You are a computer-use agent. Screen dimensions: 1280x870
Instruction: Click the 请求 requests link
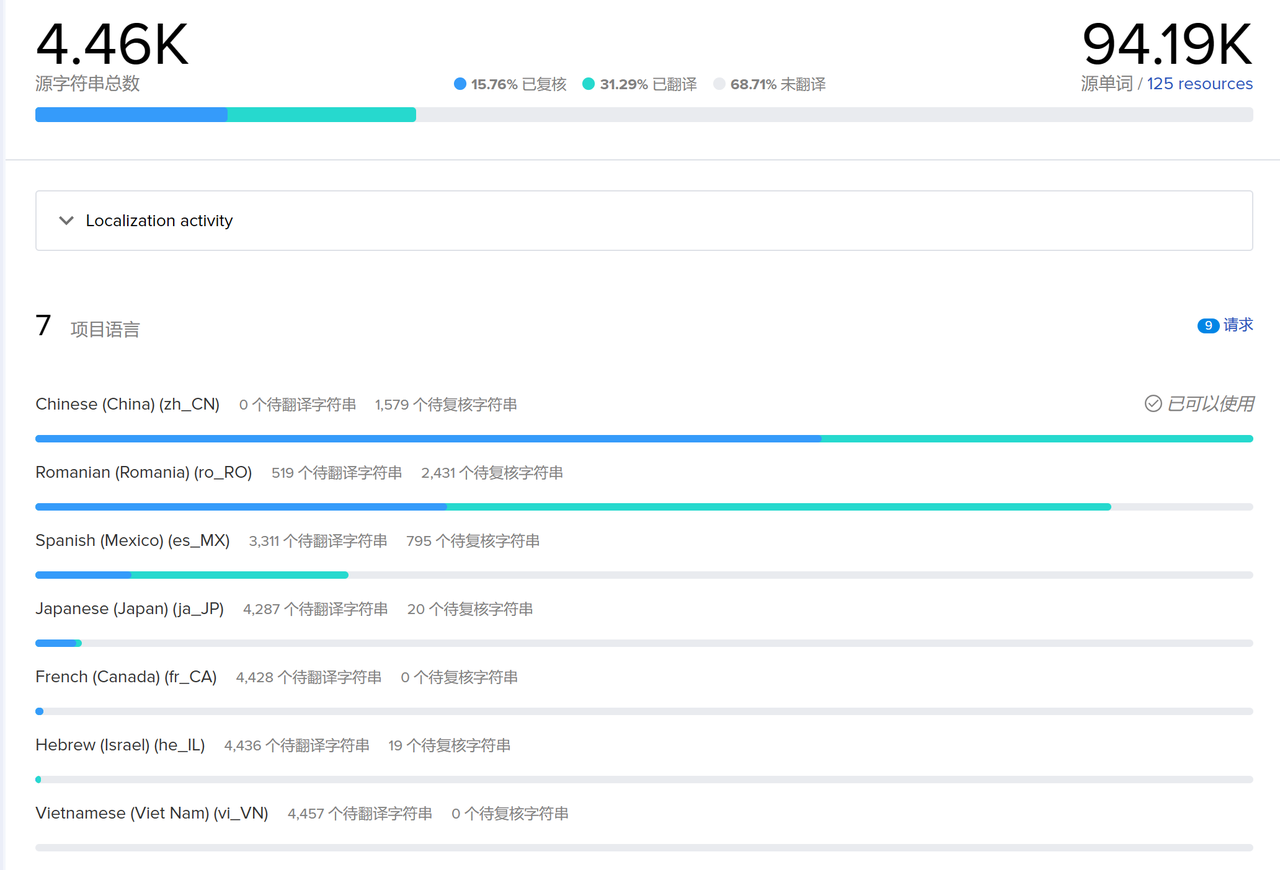pos(1238,325)
